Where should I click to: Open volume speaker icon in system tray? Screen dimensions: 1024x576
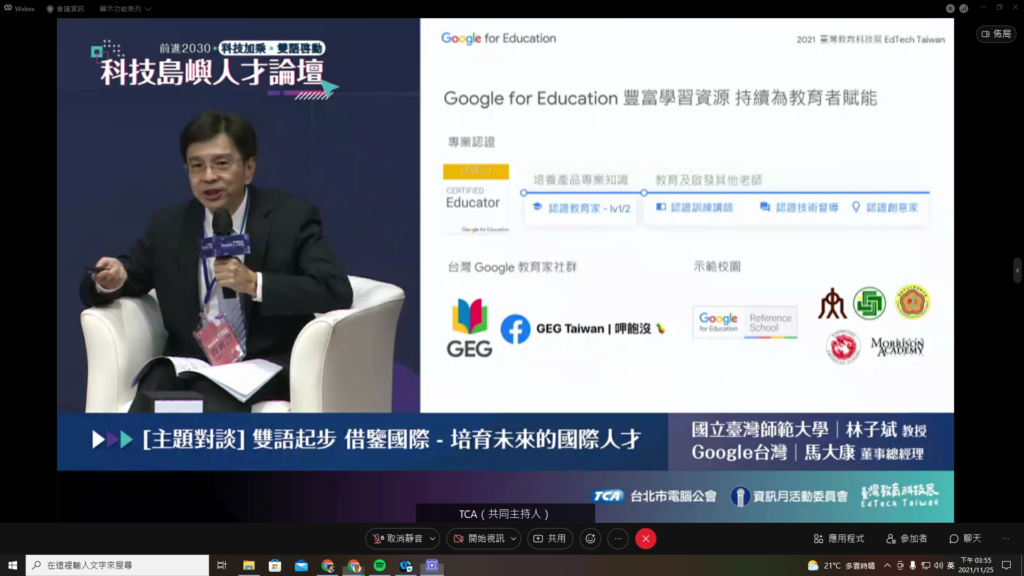pos(938,566)
